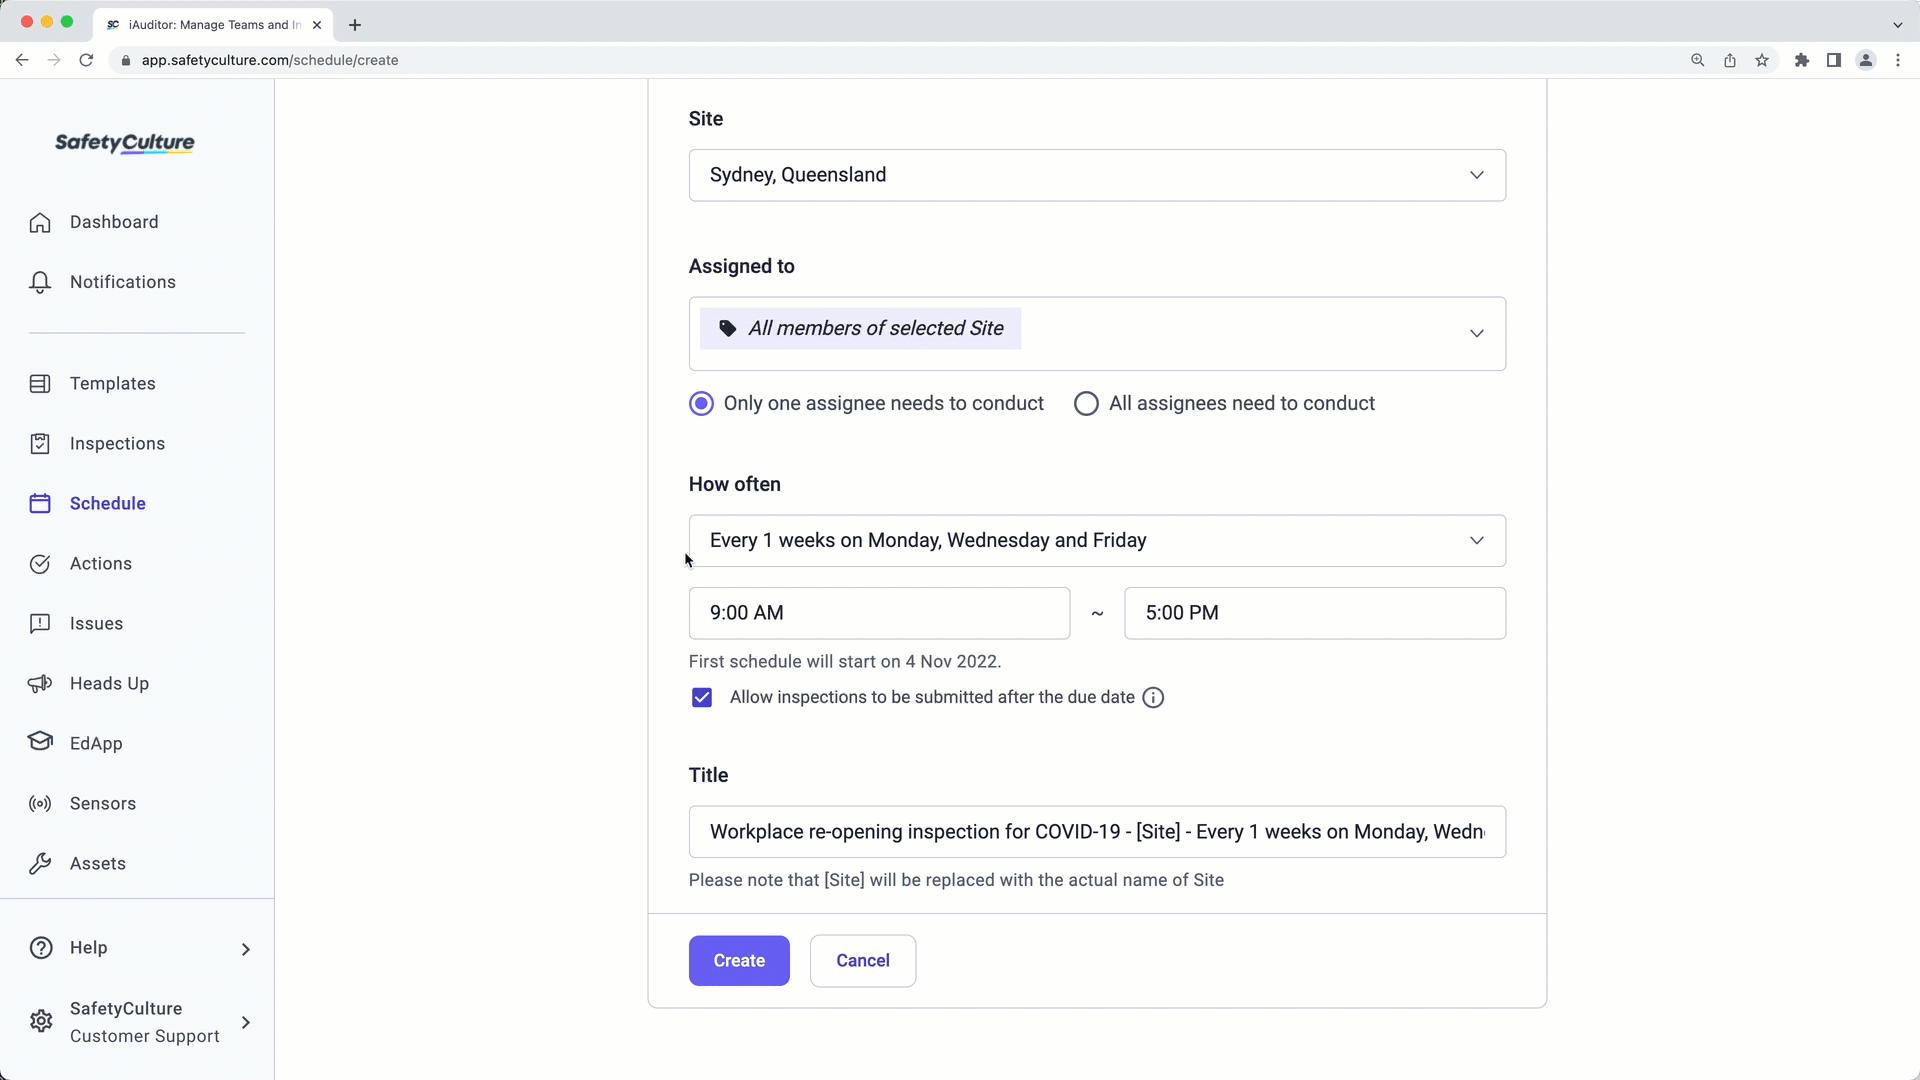Open the Heads Up megaphone icon

[40, 683]
